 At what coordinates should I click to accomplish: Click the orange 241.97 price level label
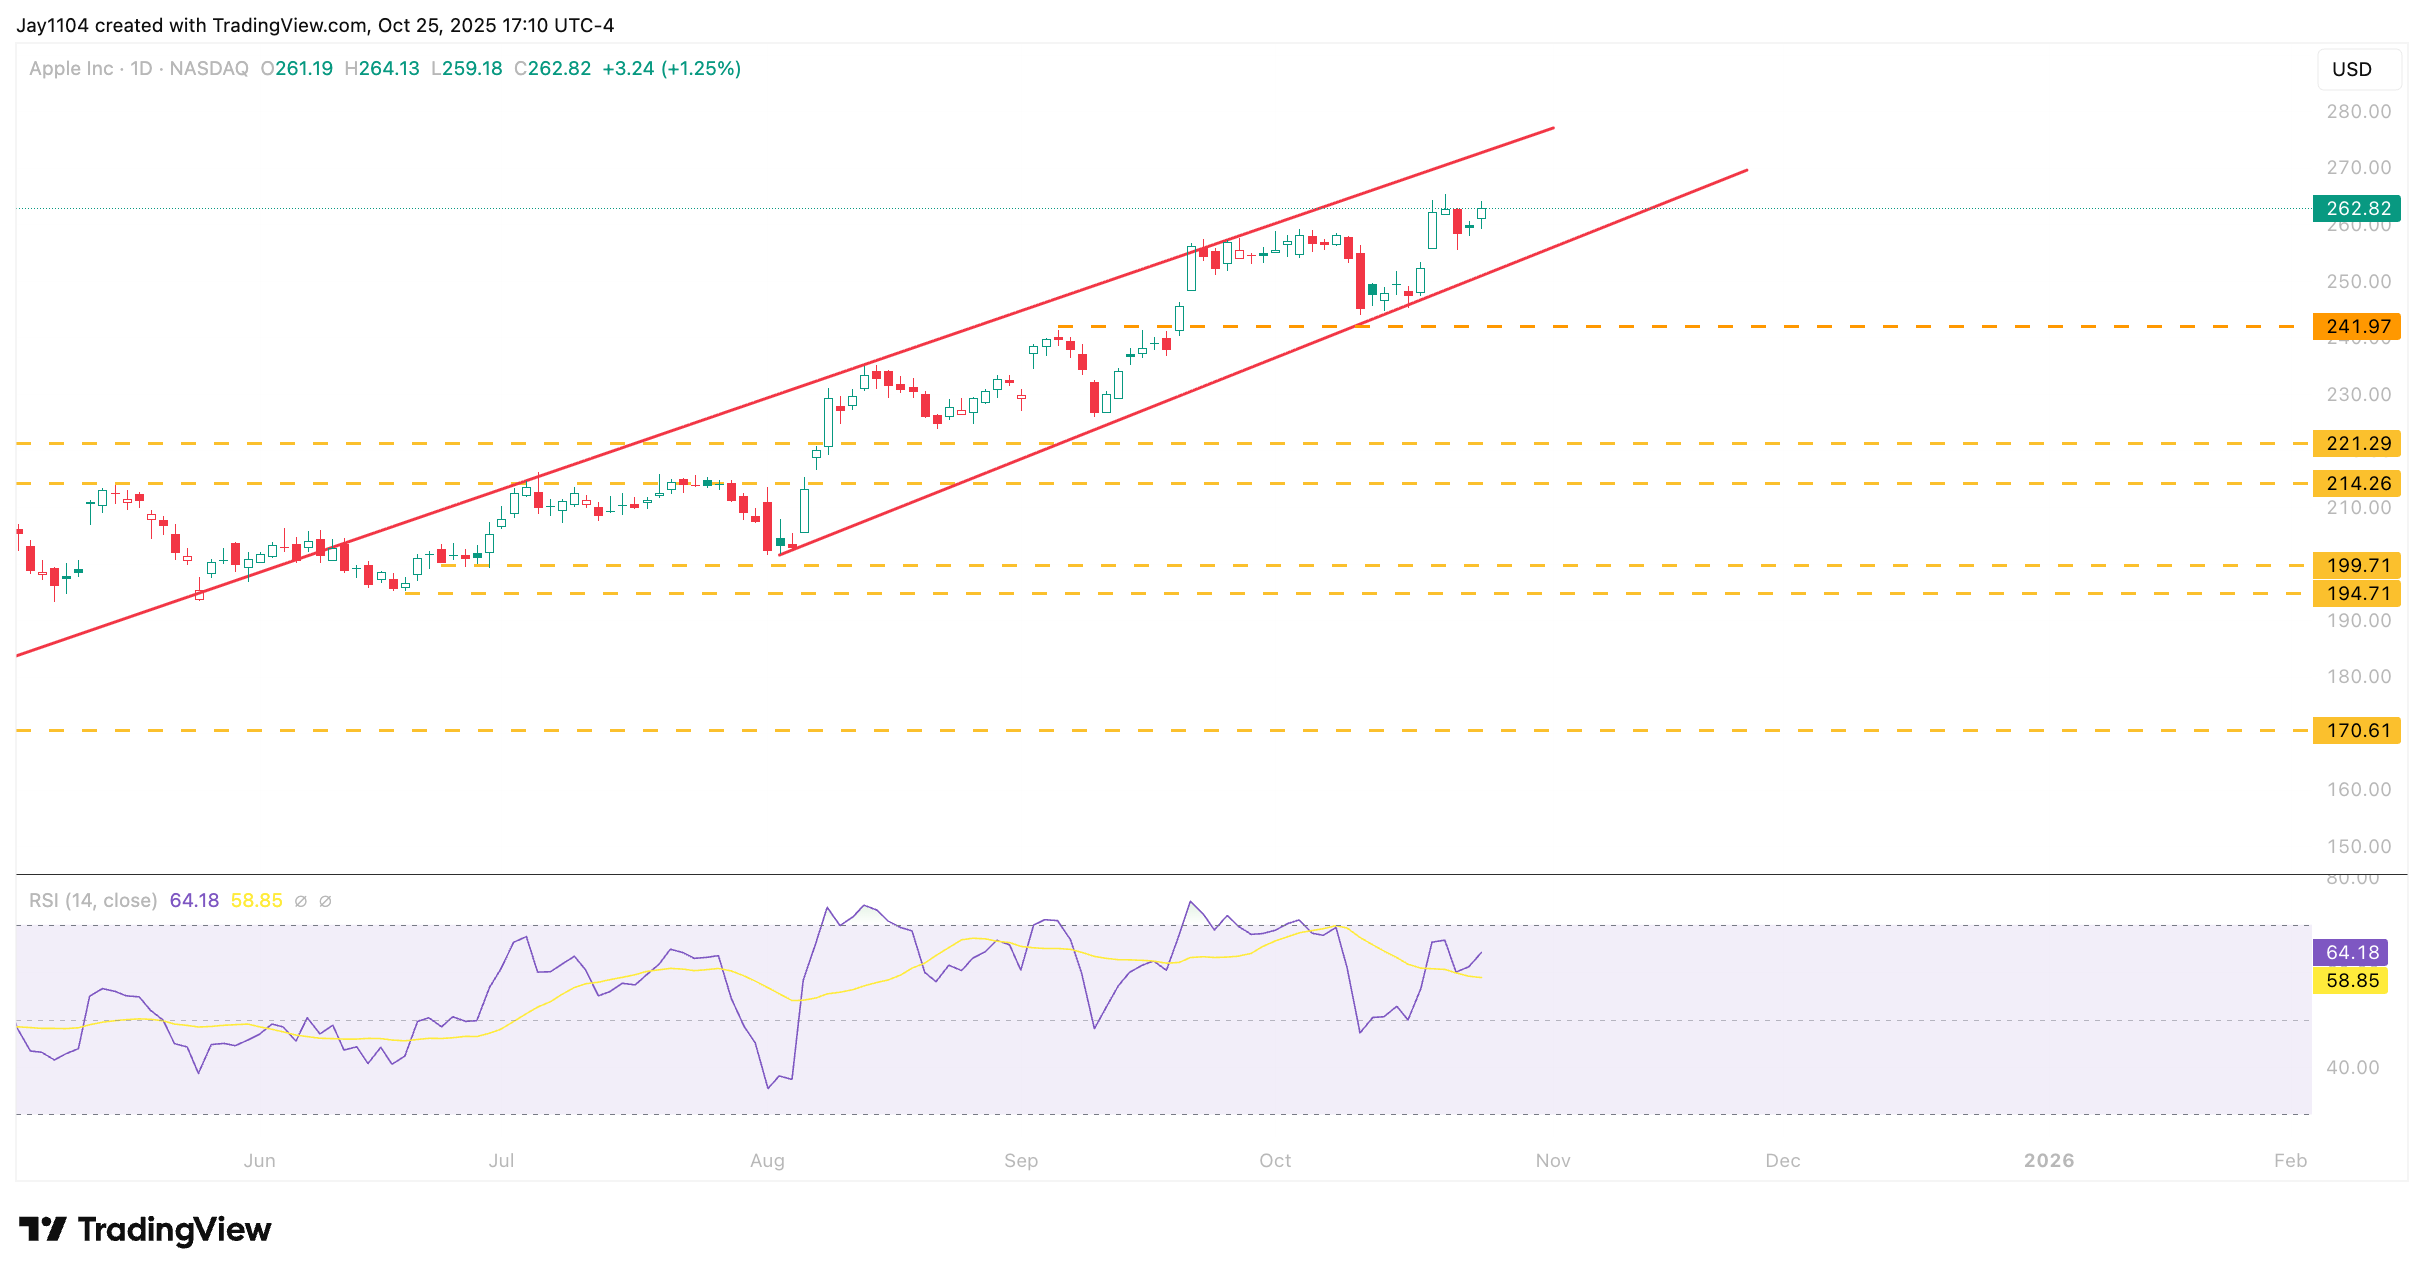[x=2357, y=326]
